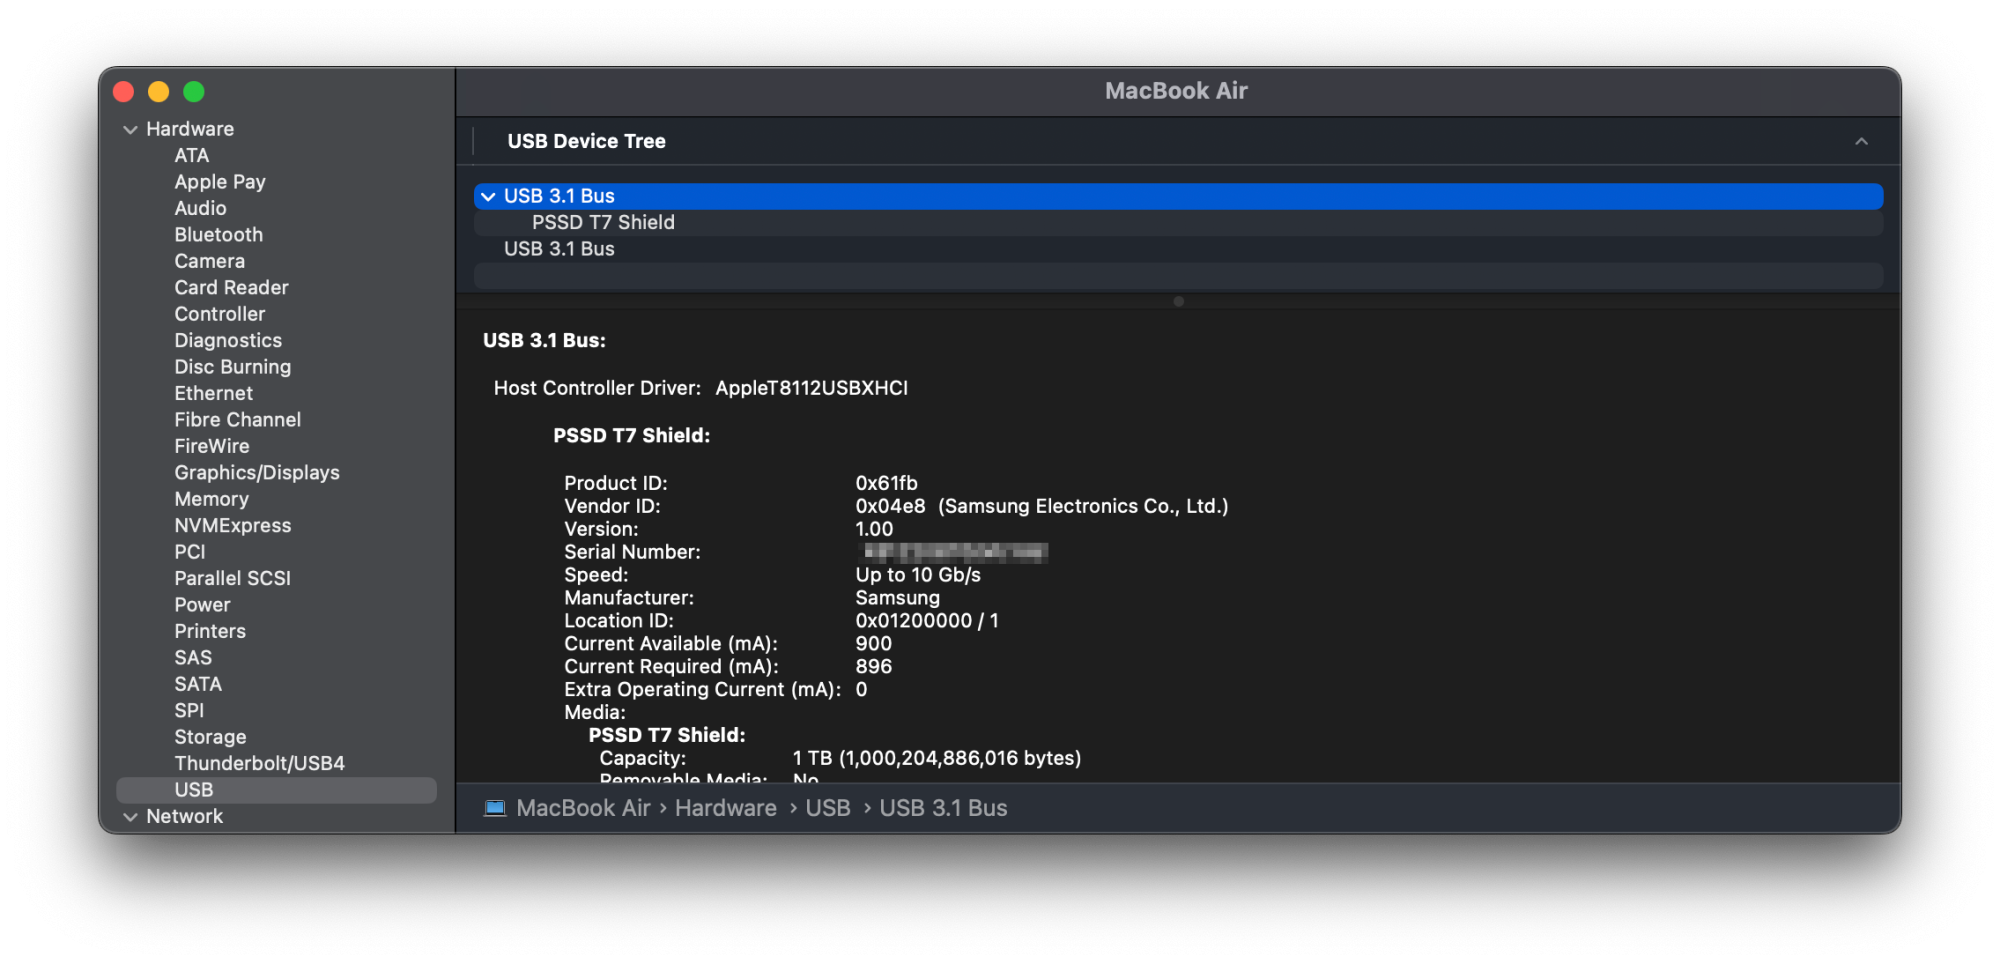Minimize window with the yellow button
The height and width of the screenshot is (964, 2000).
159,92
